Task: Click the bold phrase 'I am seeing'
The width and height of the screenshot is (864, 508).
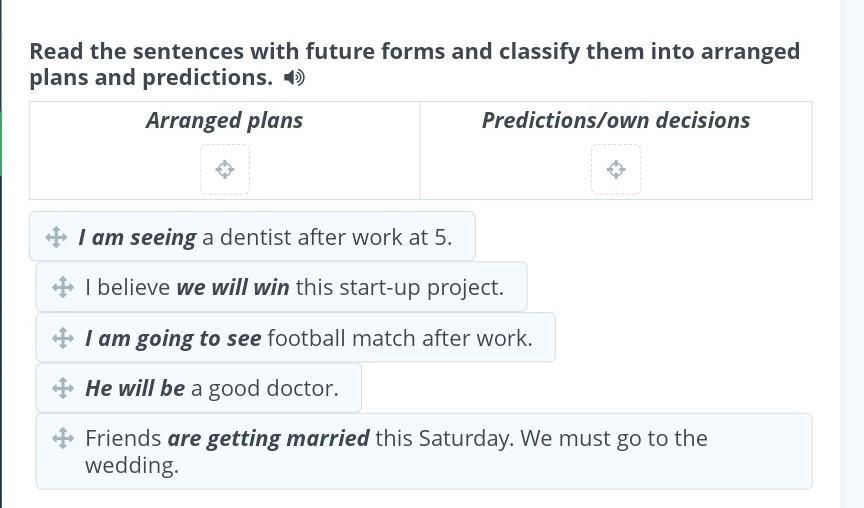Action: click(137, 237)
